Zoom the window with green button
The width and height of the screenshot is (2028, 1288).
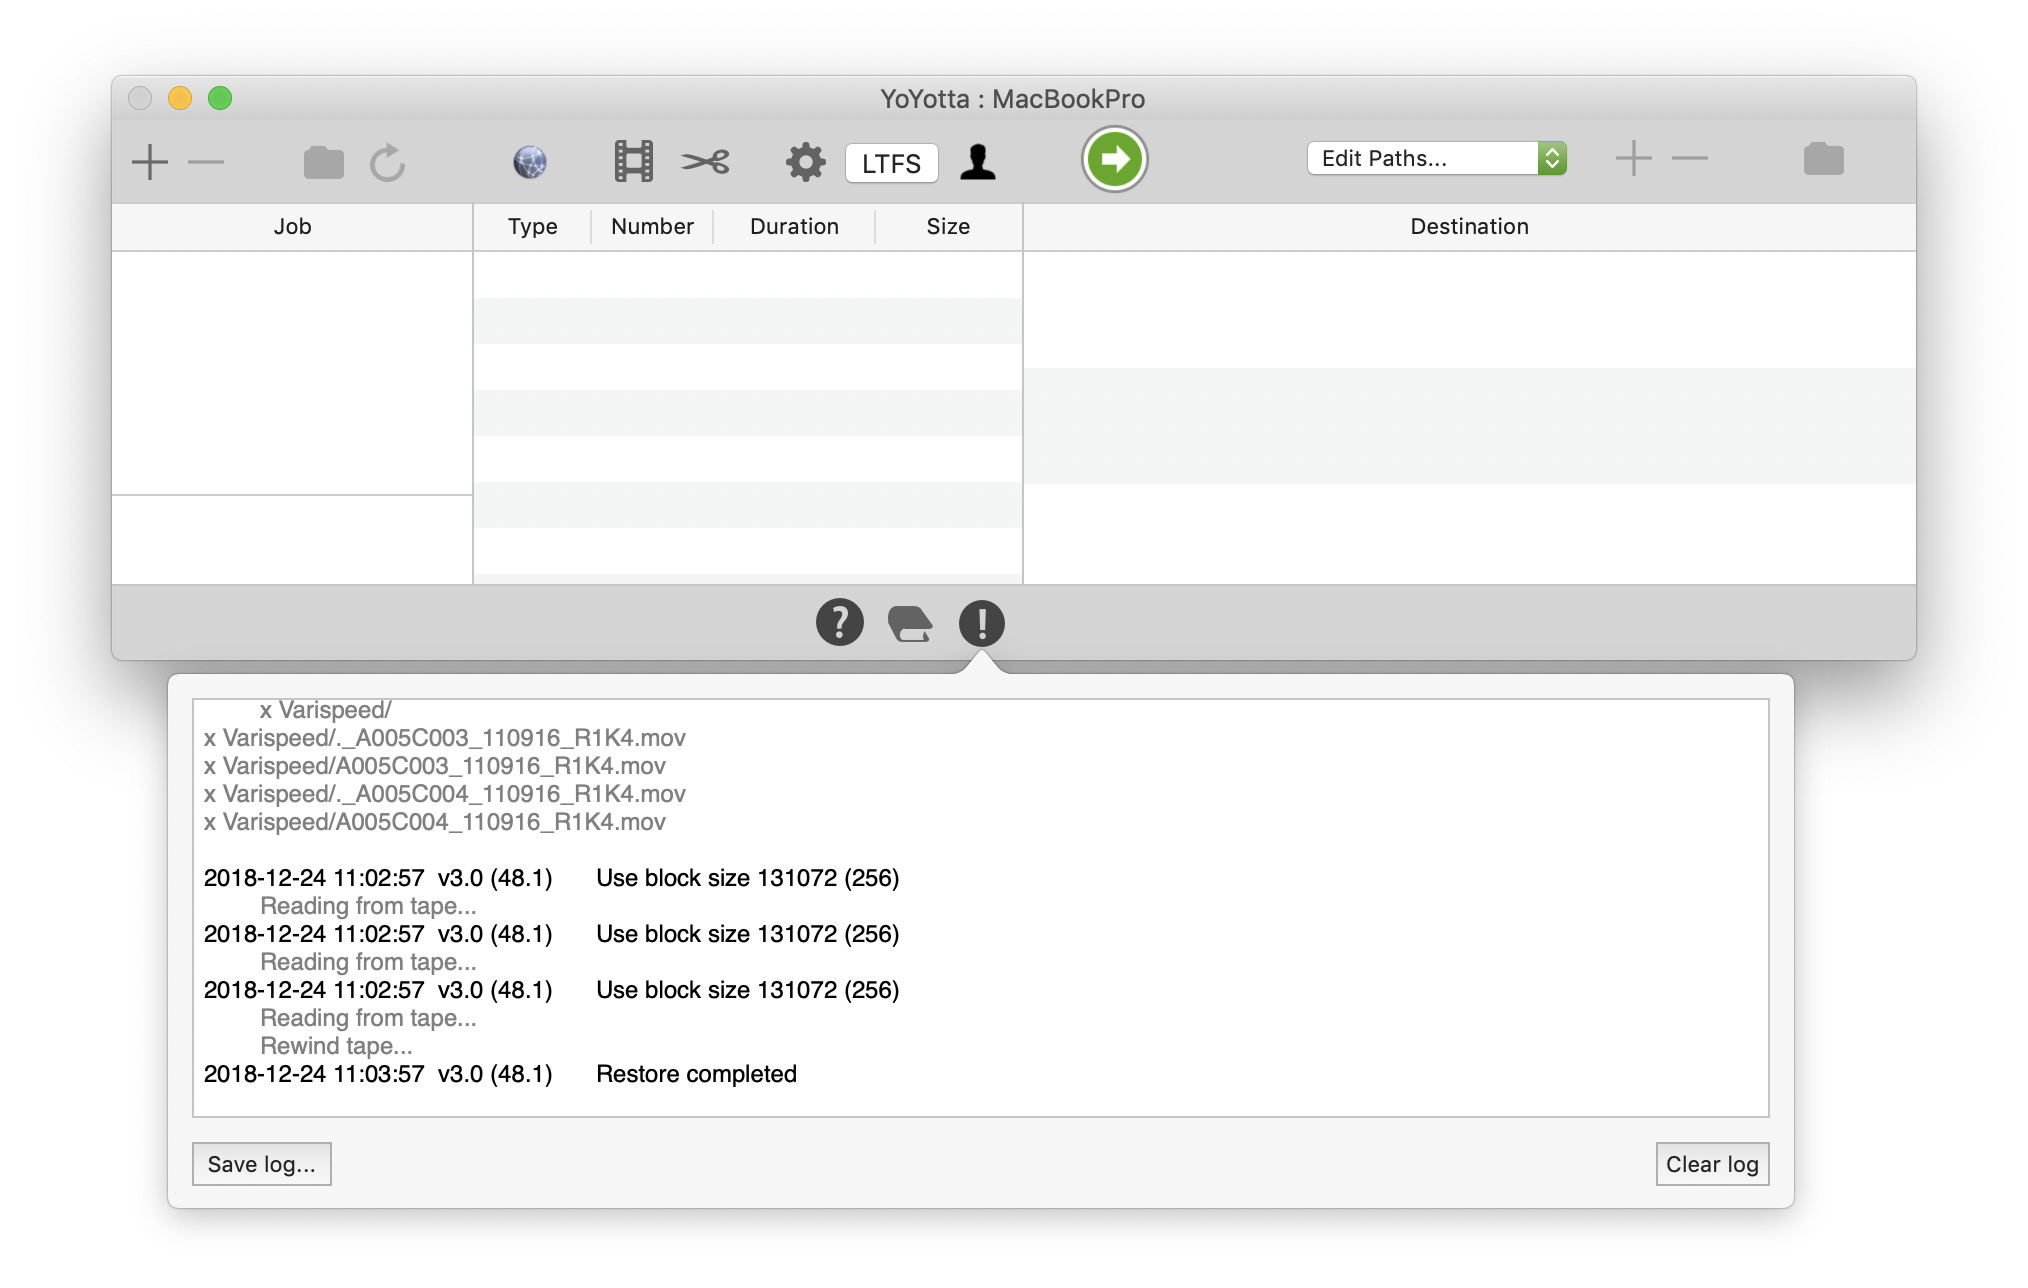pyautogui.click(x=220, y=98)
